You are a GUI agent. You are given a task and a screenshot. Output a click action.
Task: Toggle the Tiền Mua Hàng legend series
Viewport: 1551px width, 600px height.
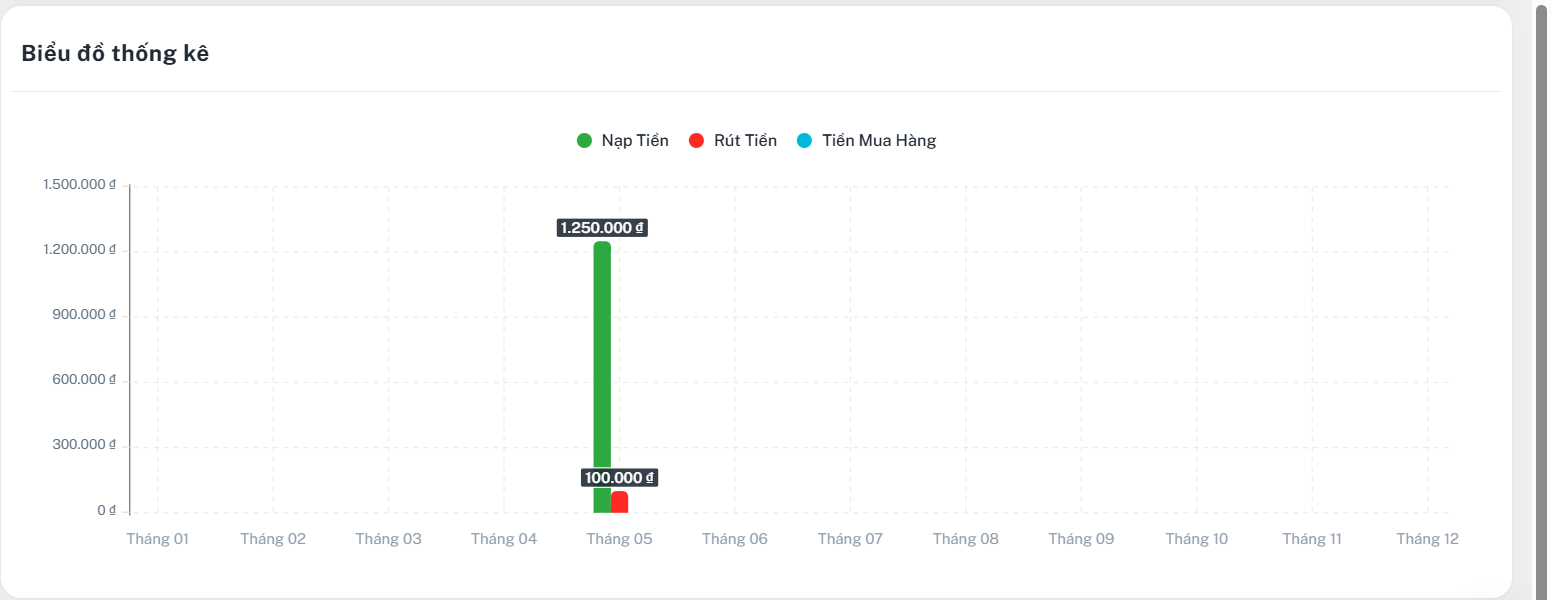click(866, 141)
